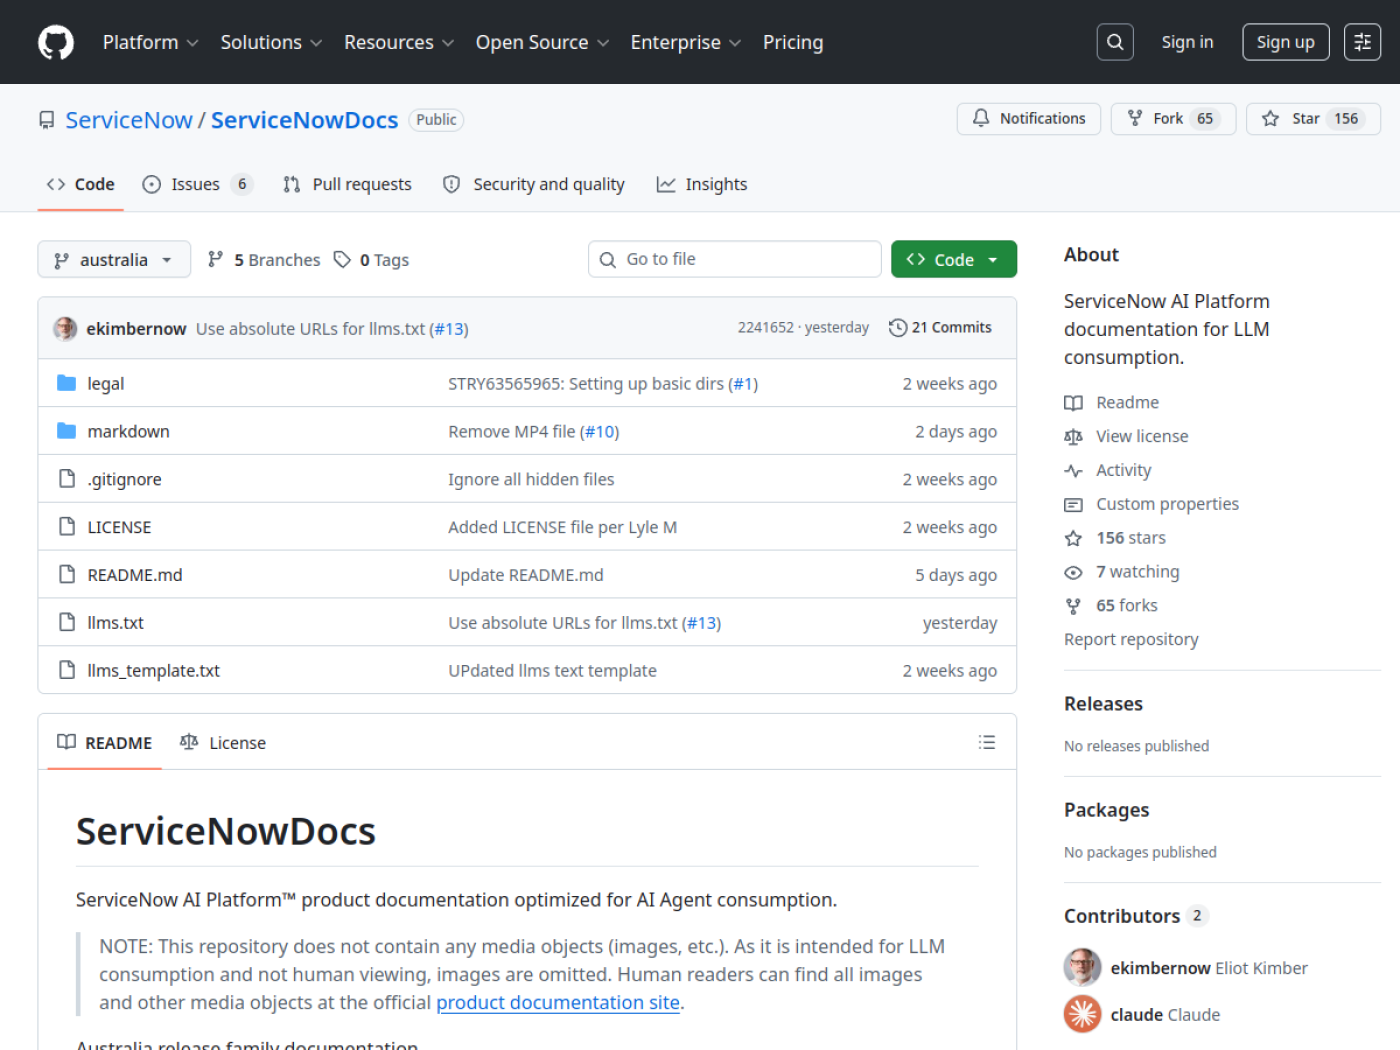Open the search magnifier in header
The width and height of the screenshot is (1400, 1050).
[x=1115, y=42]
